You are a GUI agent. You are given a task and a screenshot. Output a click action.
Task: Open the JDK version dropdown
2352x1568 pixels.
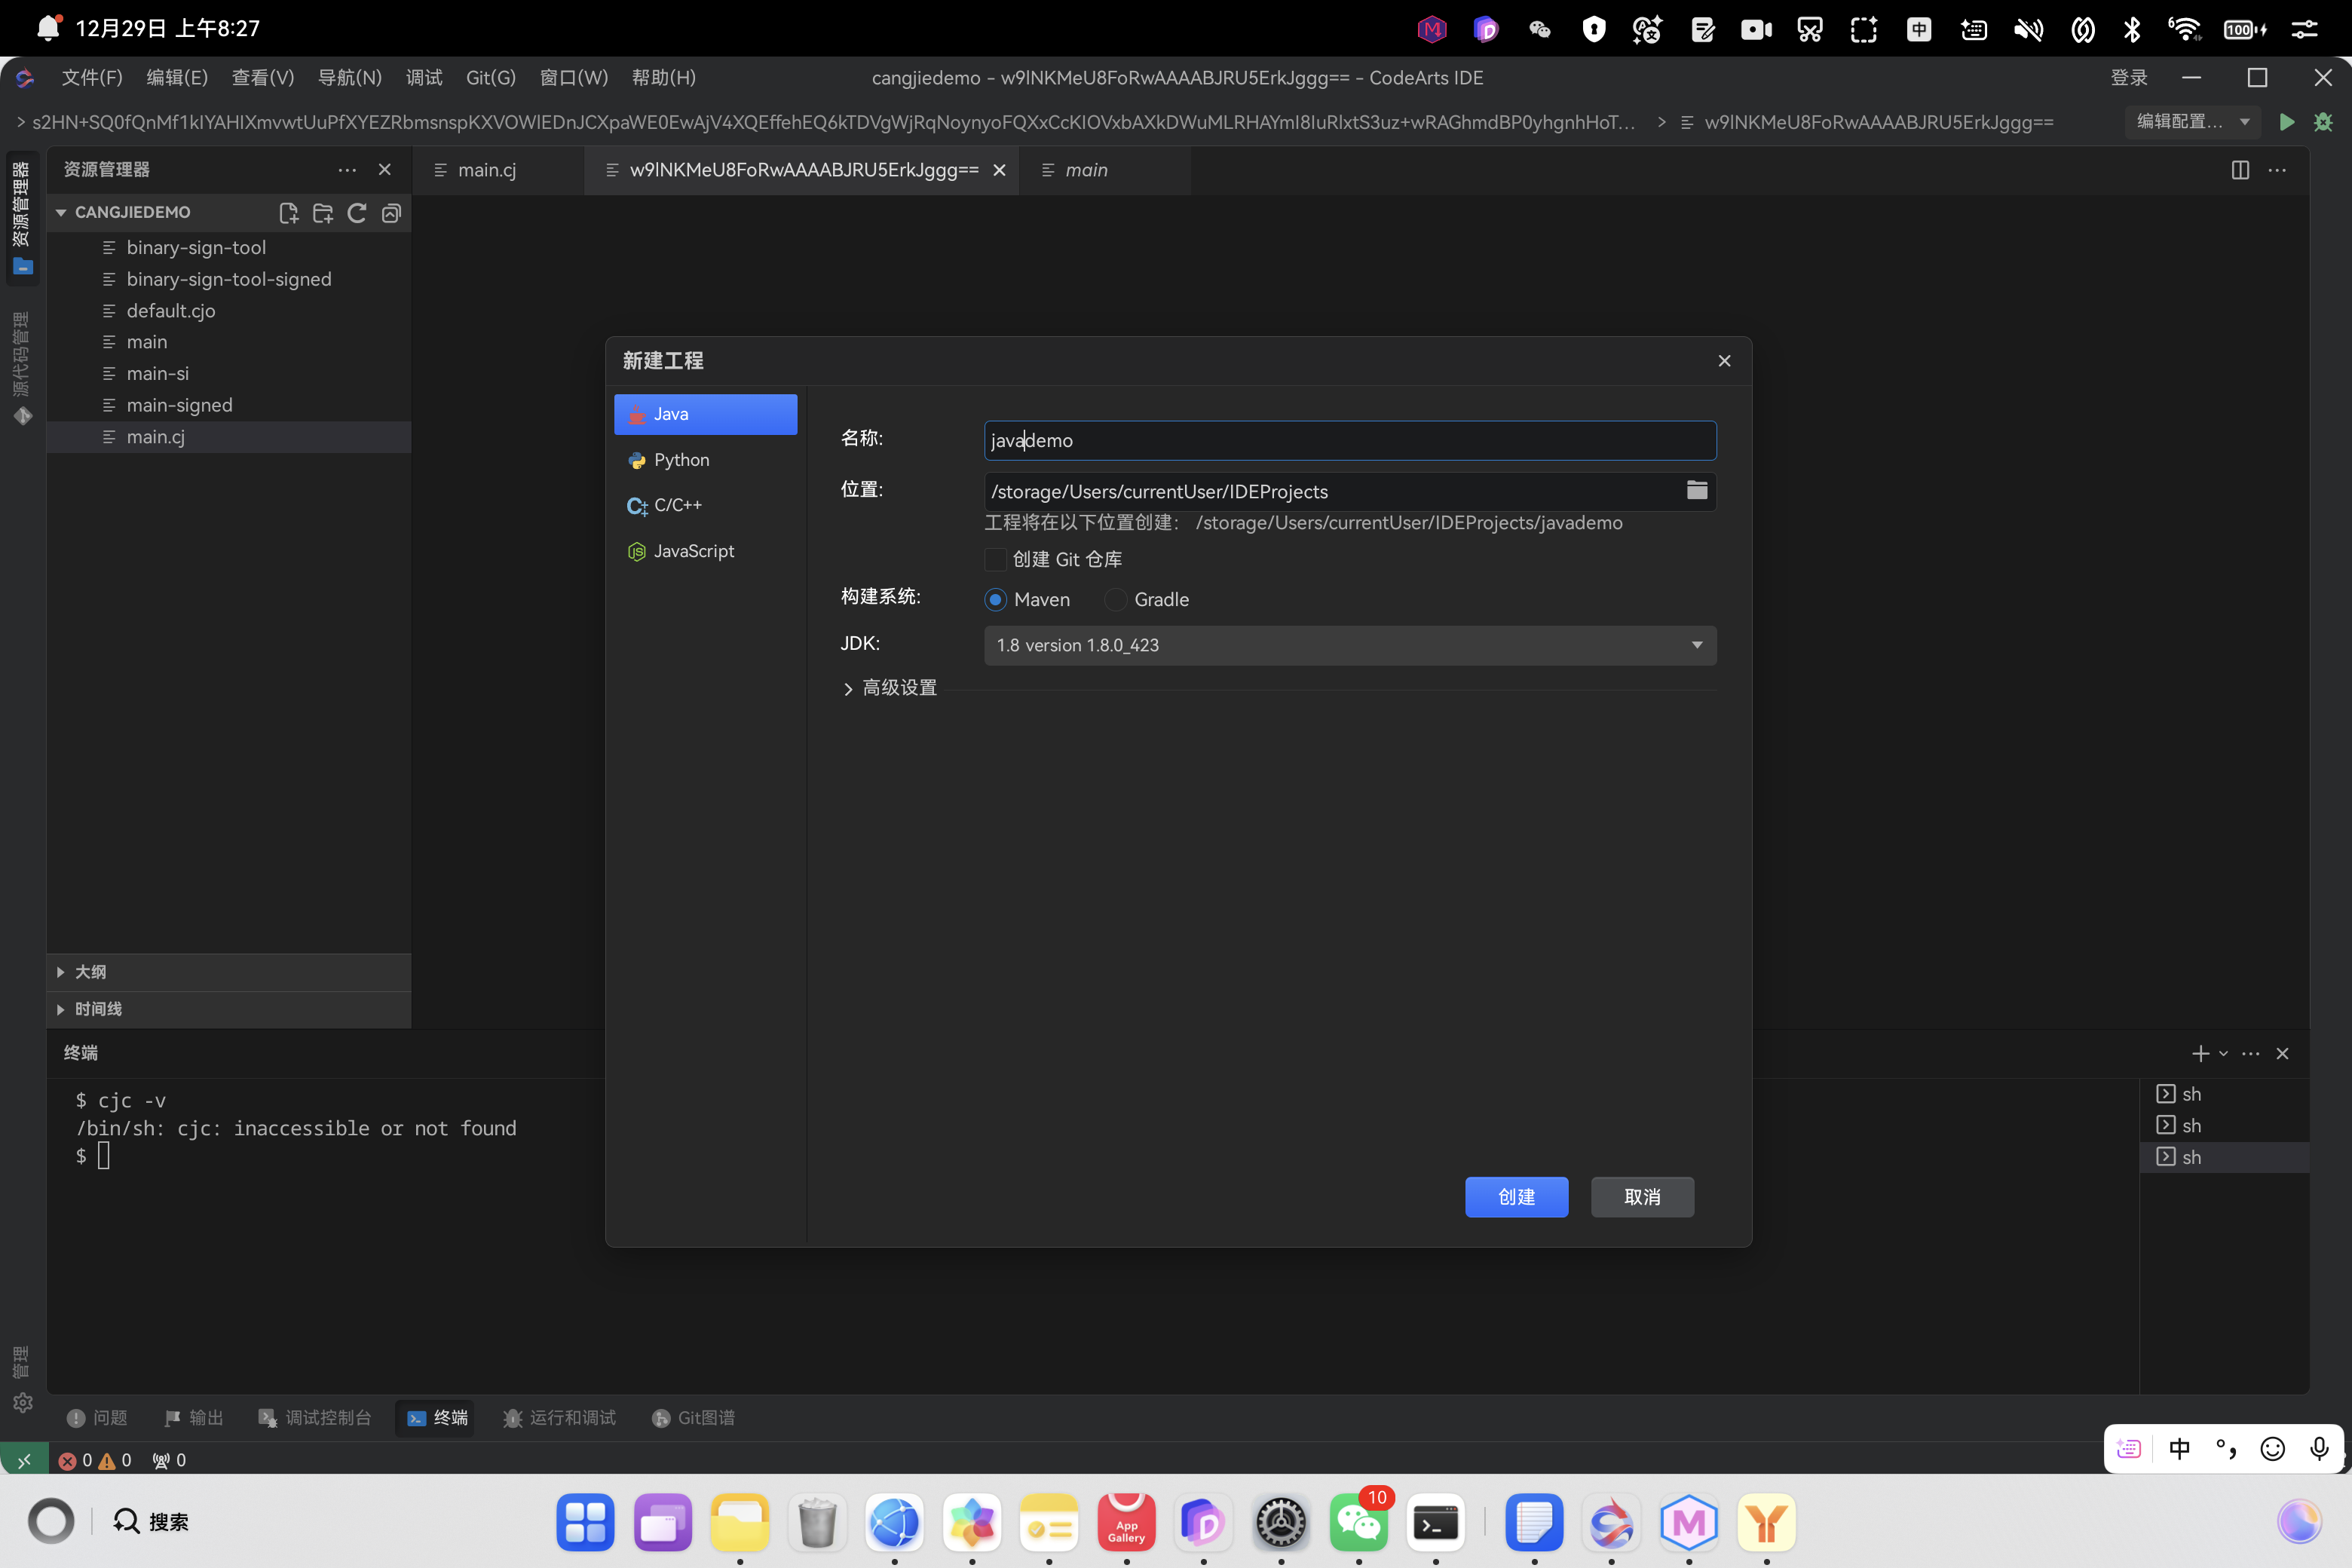pyautogui.click(x=1349, y=645)
